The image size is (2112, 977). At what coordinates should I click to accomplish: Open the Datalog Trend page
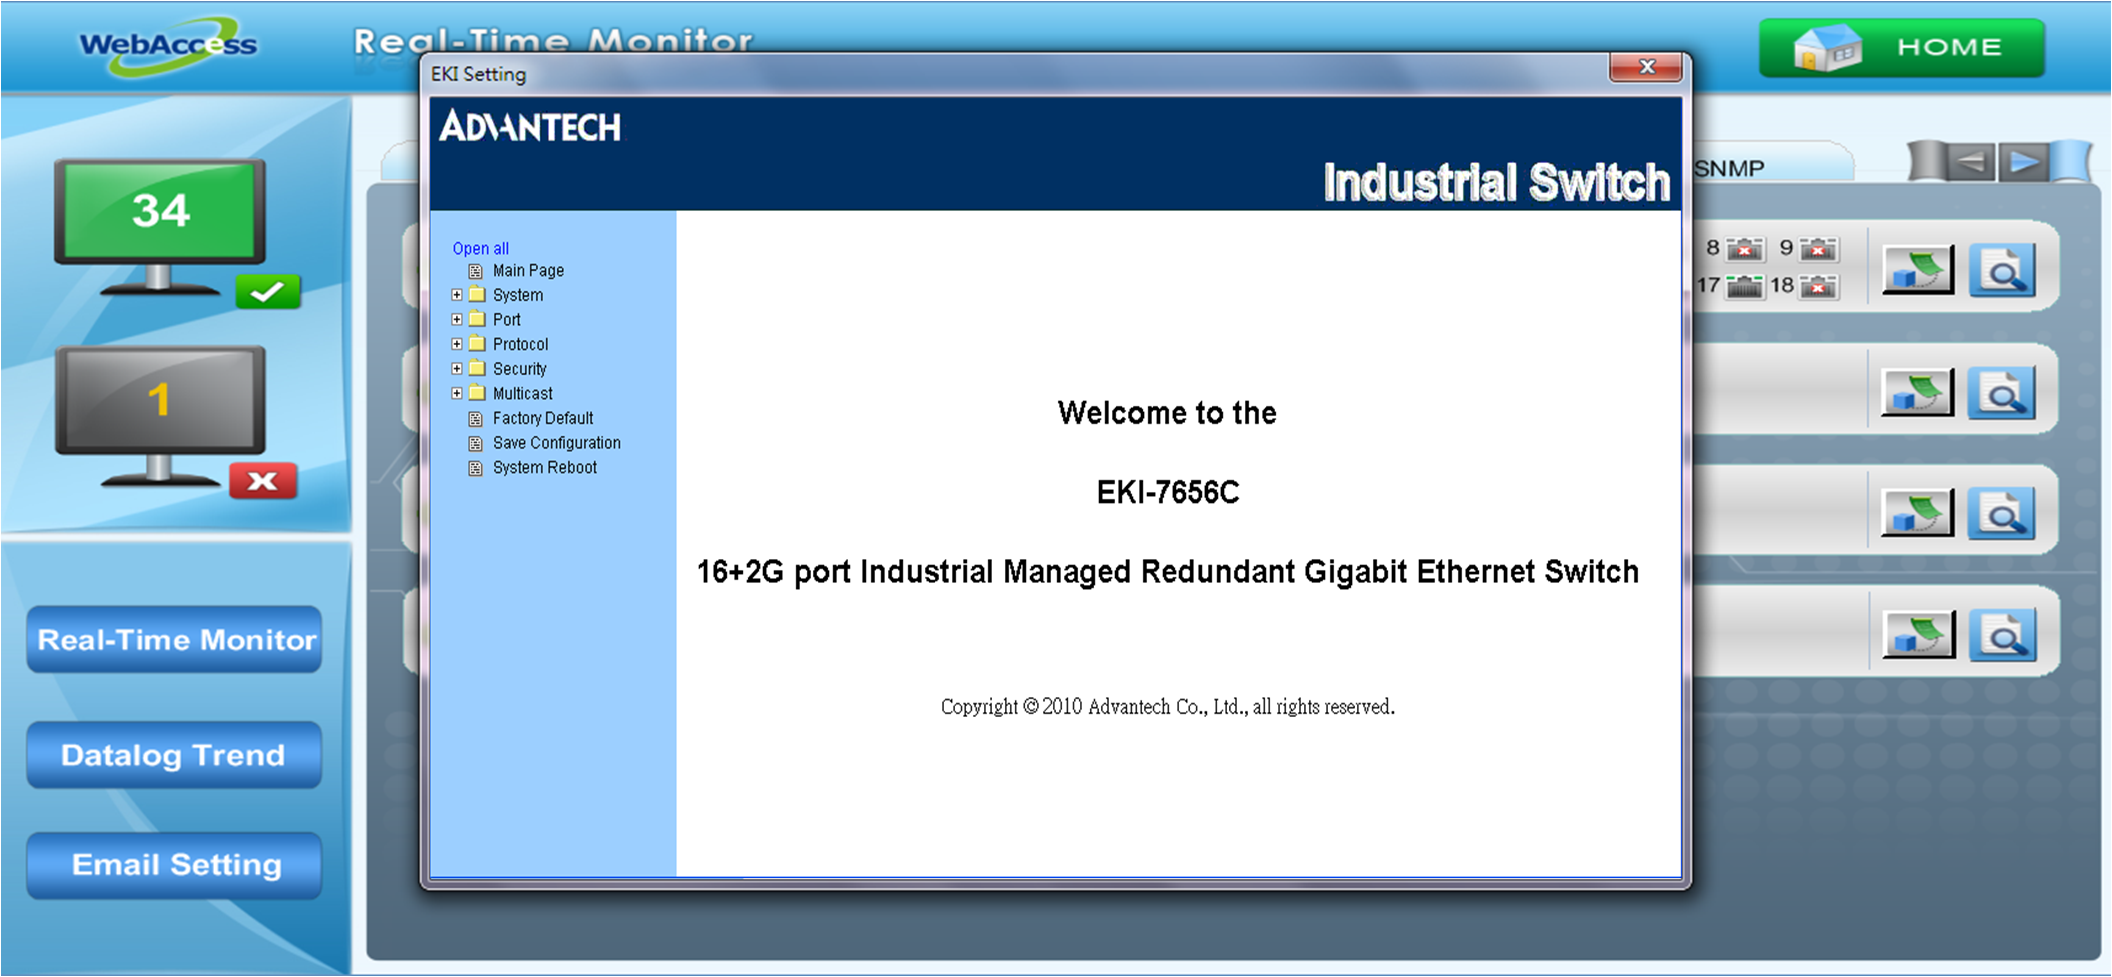[175, 755]
